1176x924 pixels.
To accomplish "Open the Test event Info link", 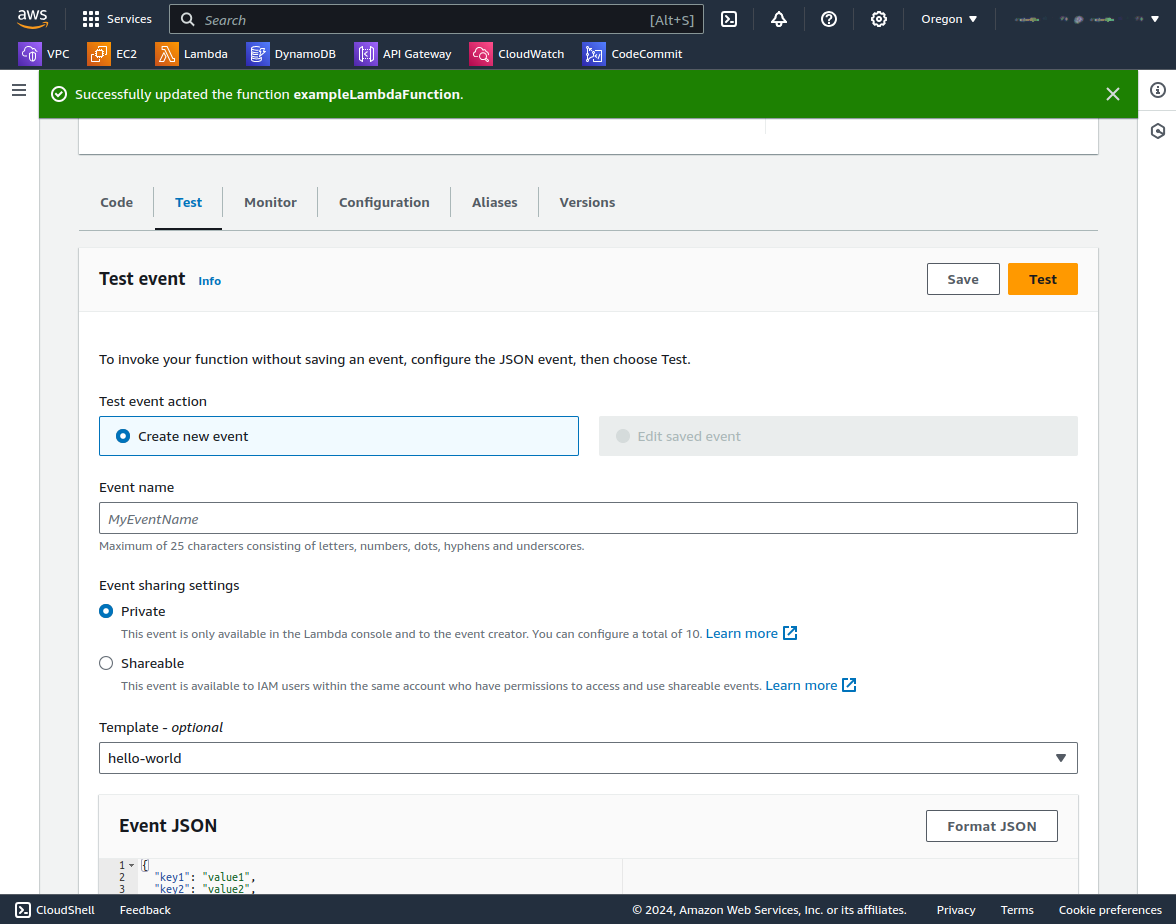I will tap(209, 280).
